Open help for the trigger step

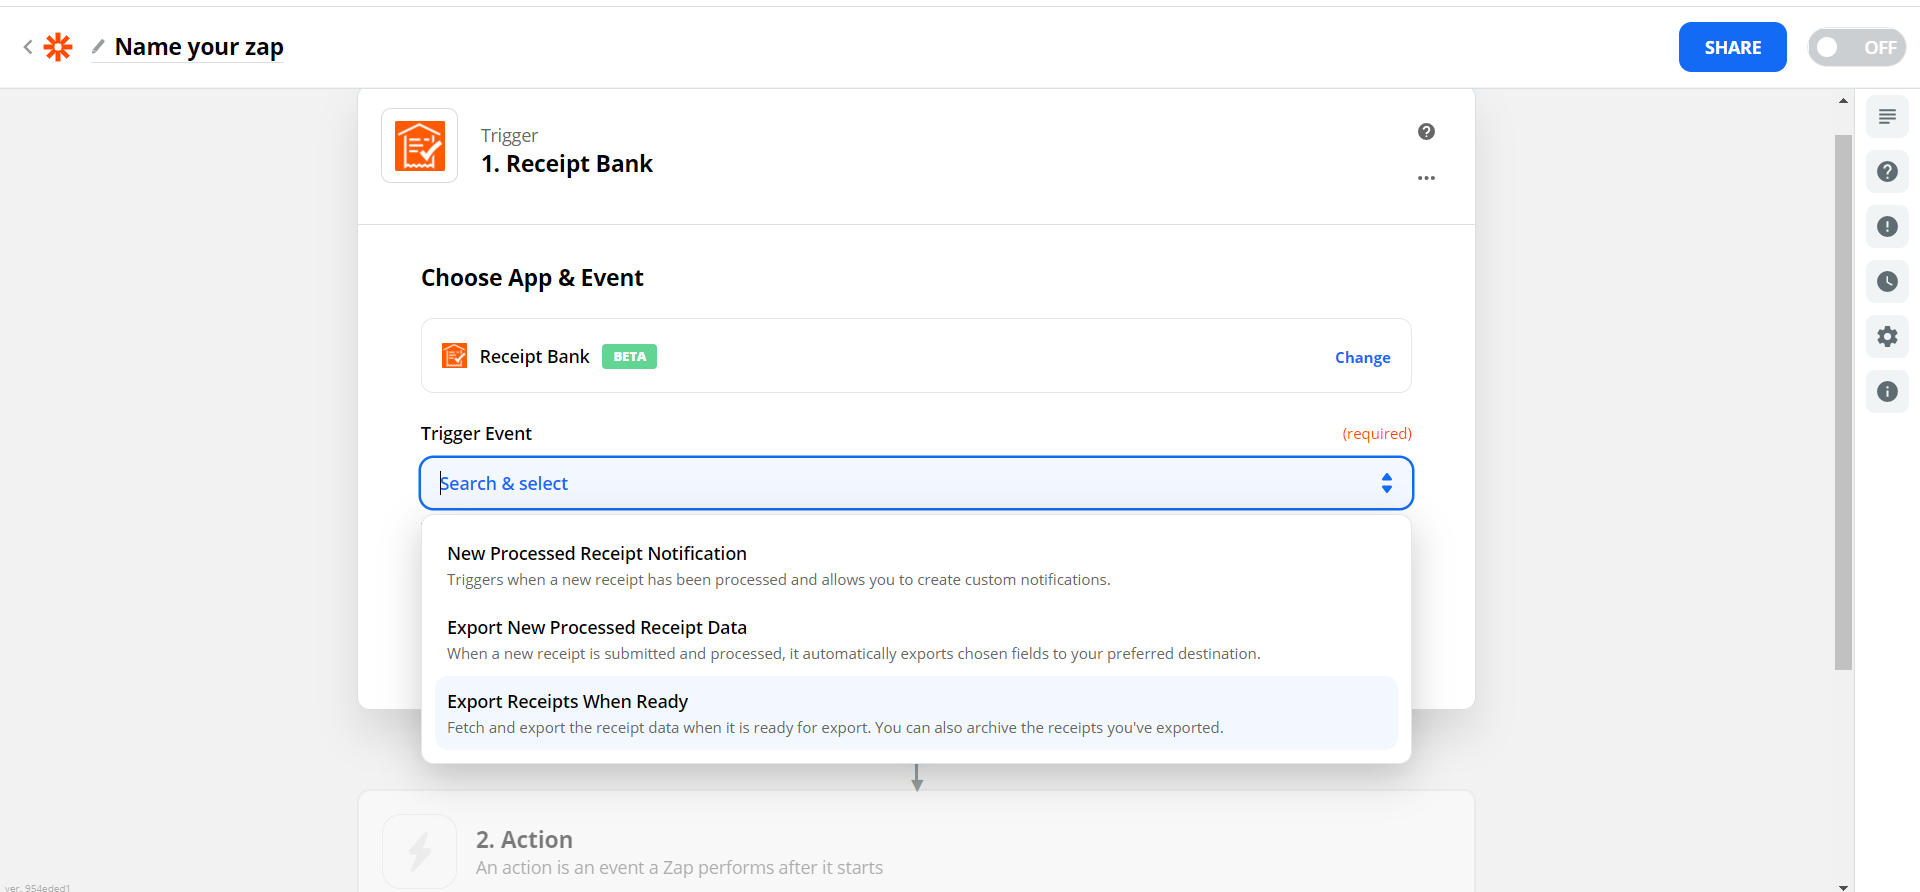pyautogui.click(x=1426, y=132)
